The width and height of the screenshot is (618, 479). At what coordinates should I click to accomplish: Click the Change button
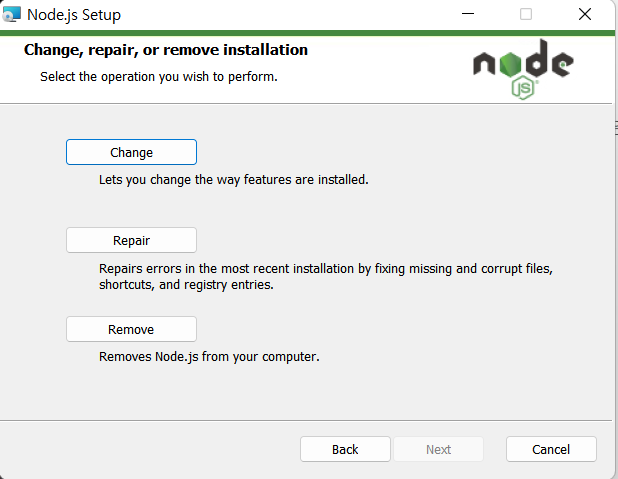[131, 152]
